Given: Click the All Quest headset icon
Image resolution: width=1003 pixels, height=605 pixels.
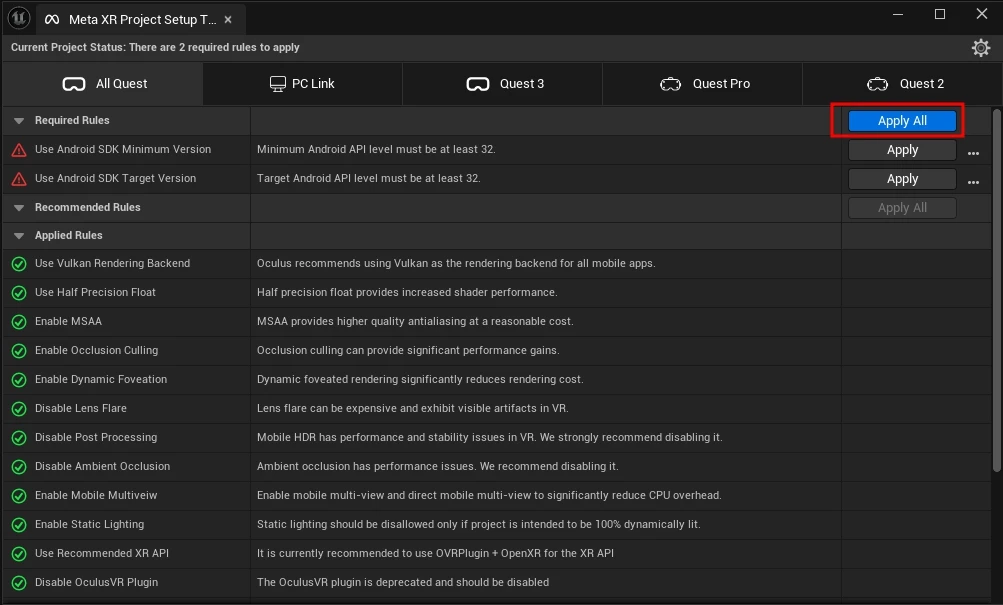Looking at the screenshot, I should (74, 84).
